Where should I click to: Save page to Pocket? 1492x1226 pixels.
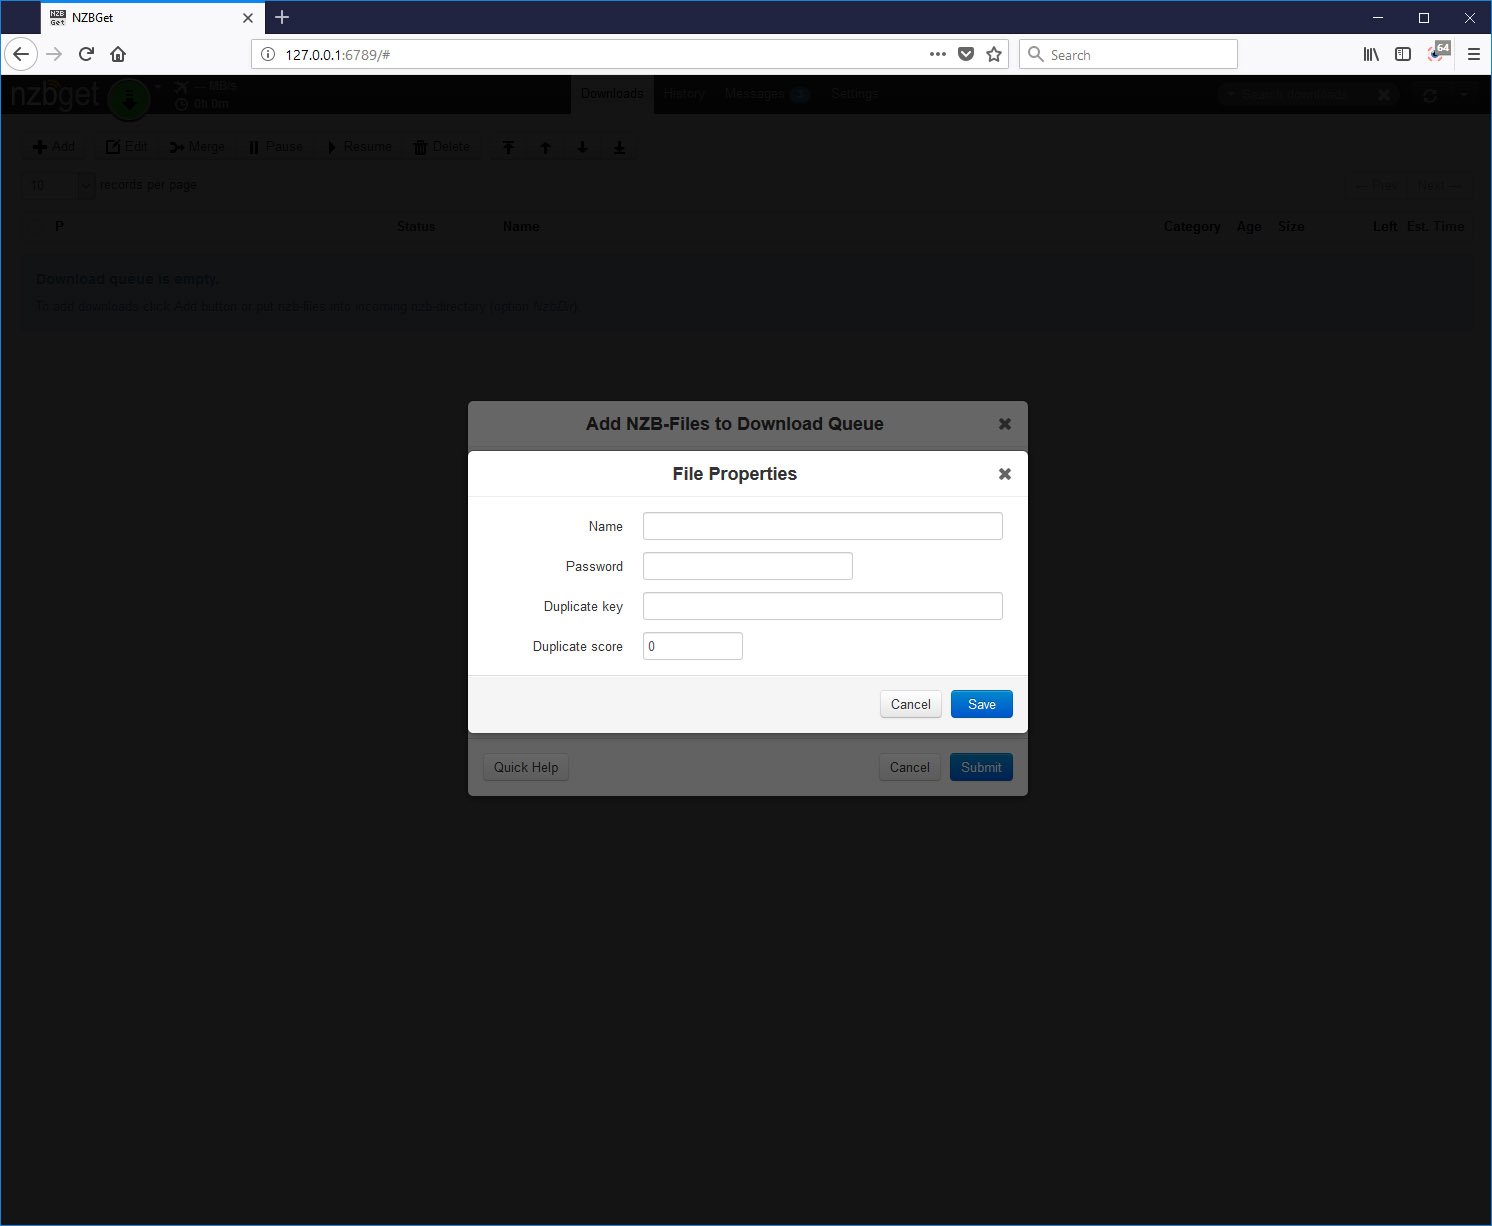[x=965, y=54]
